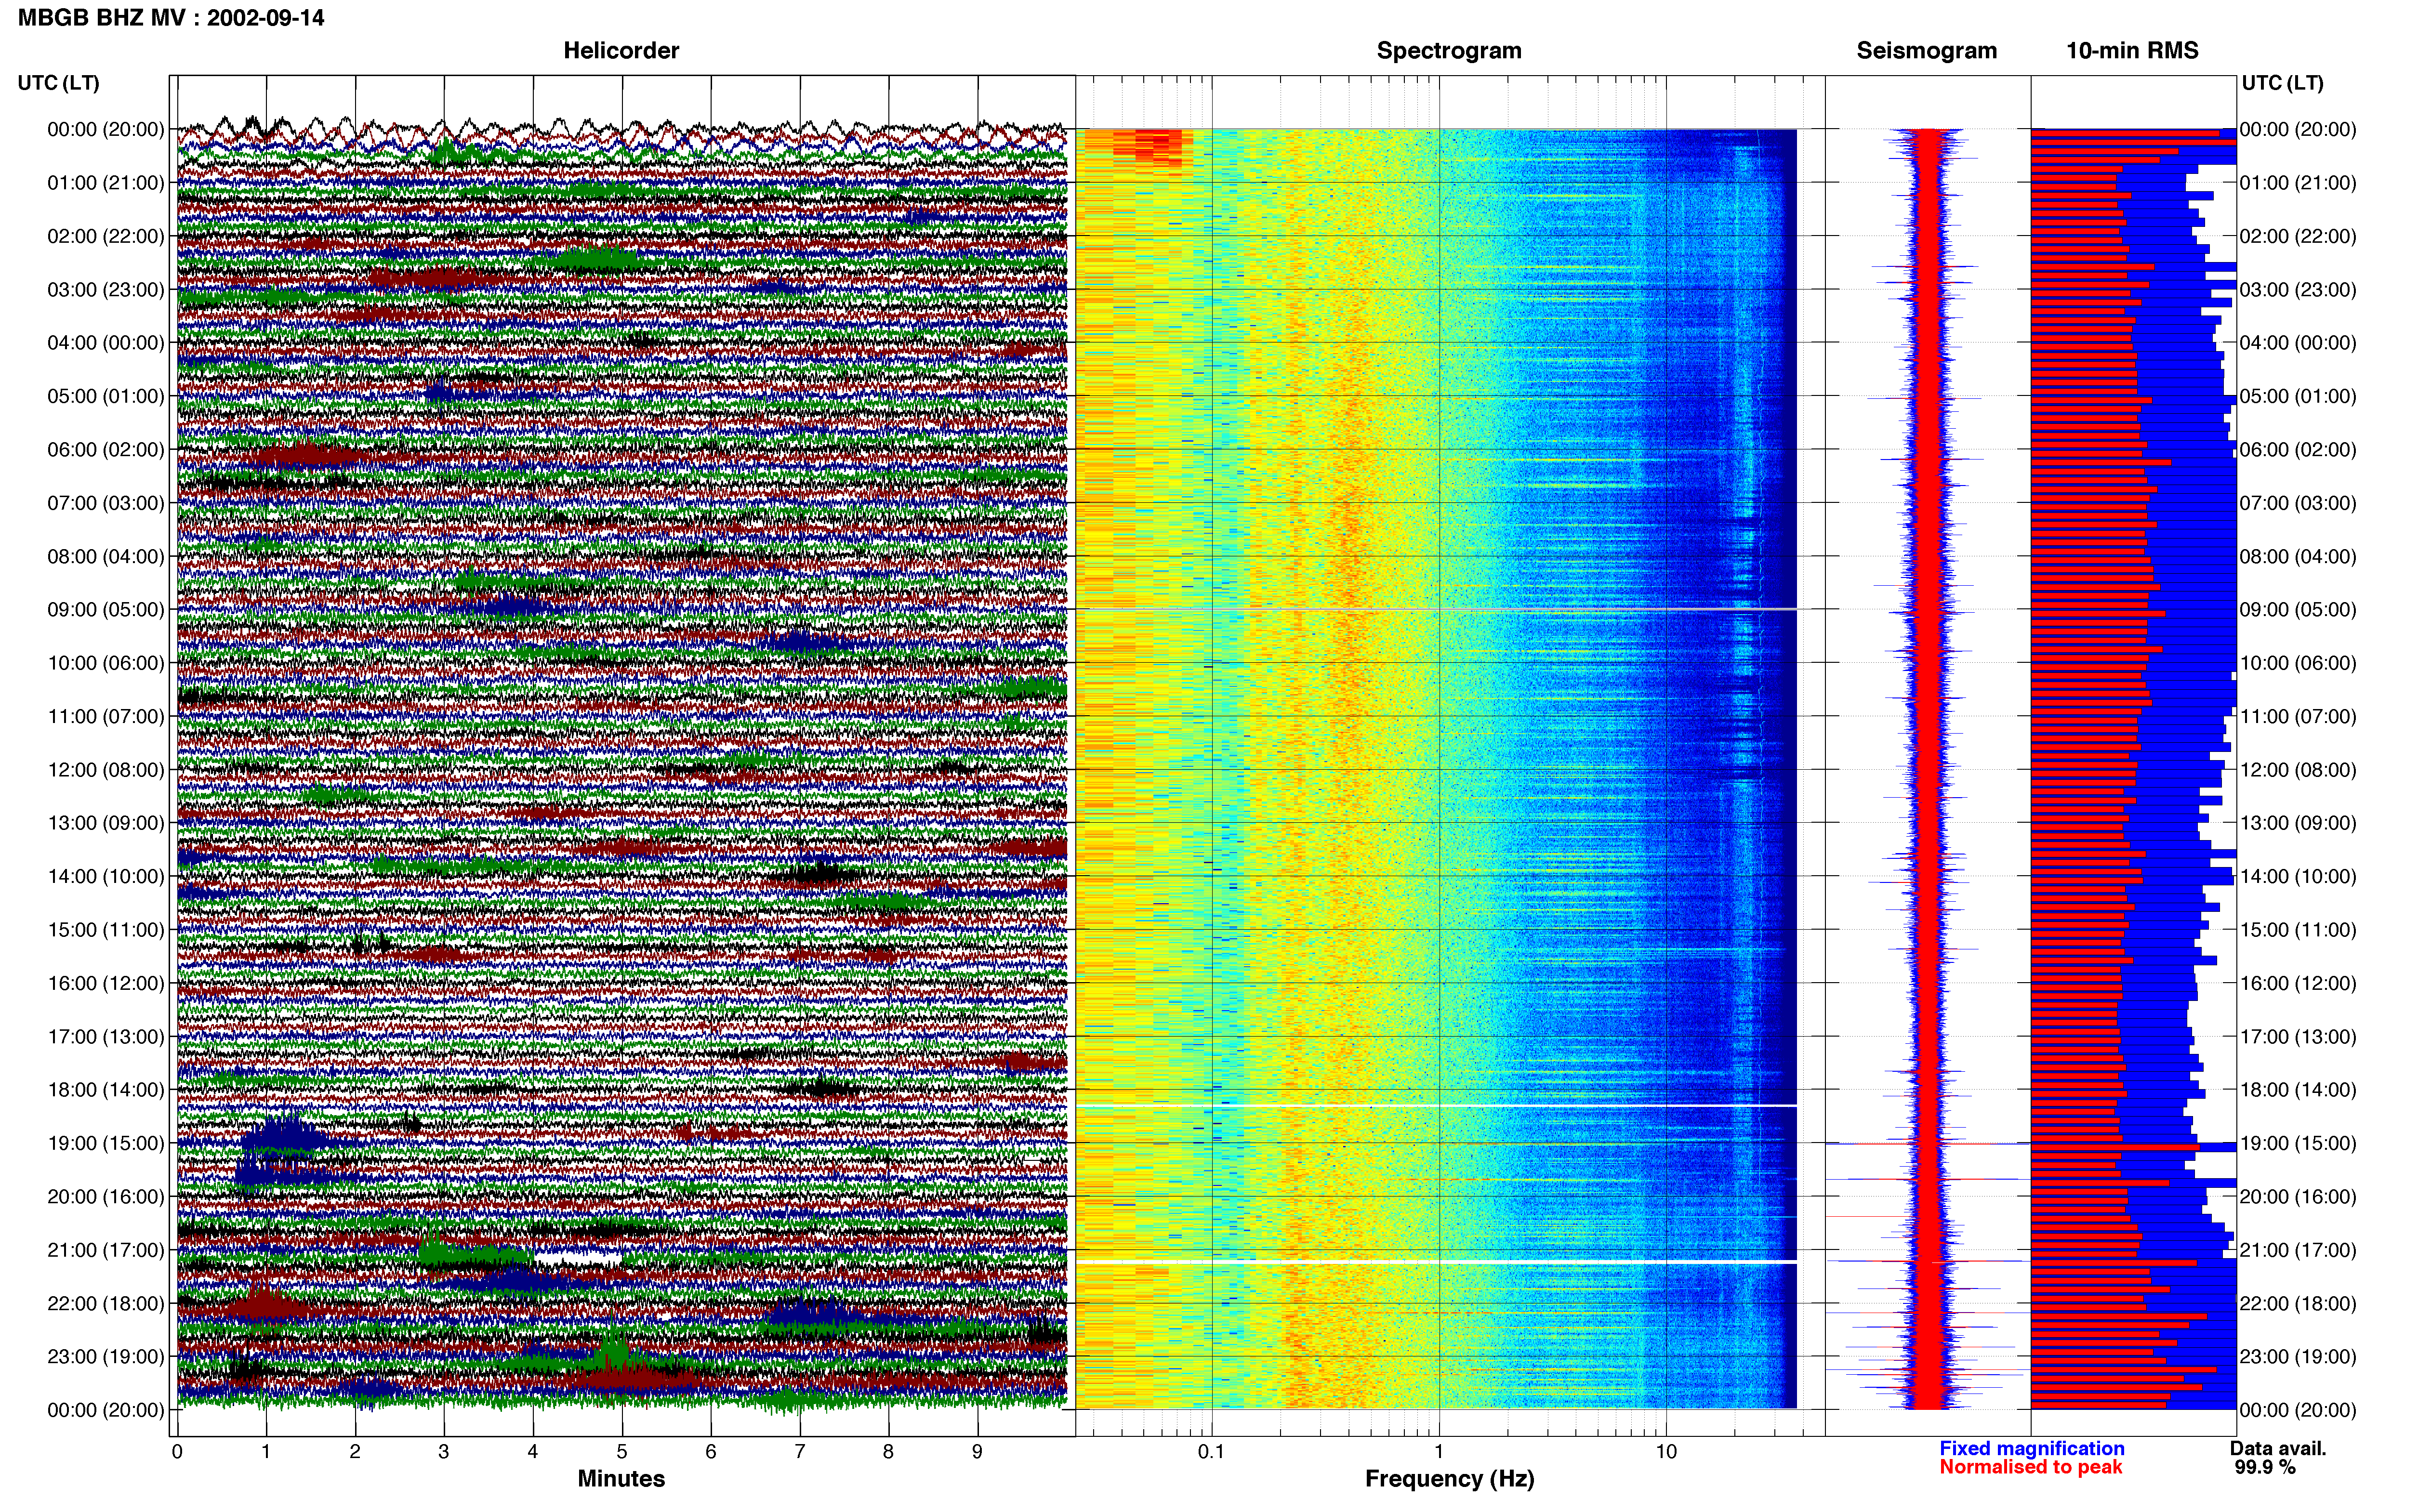
Task: Click the left '03:00 (23:00)' time label
Action: coord(106,290)
